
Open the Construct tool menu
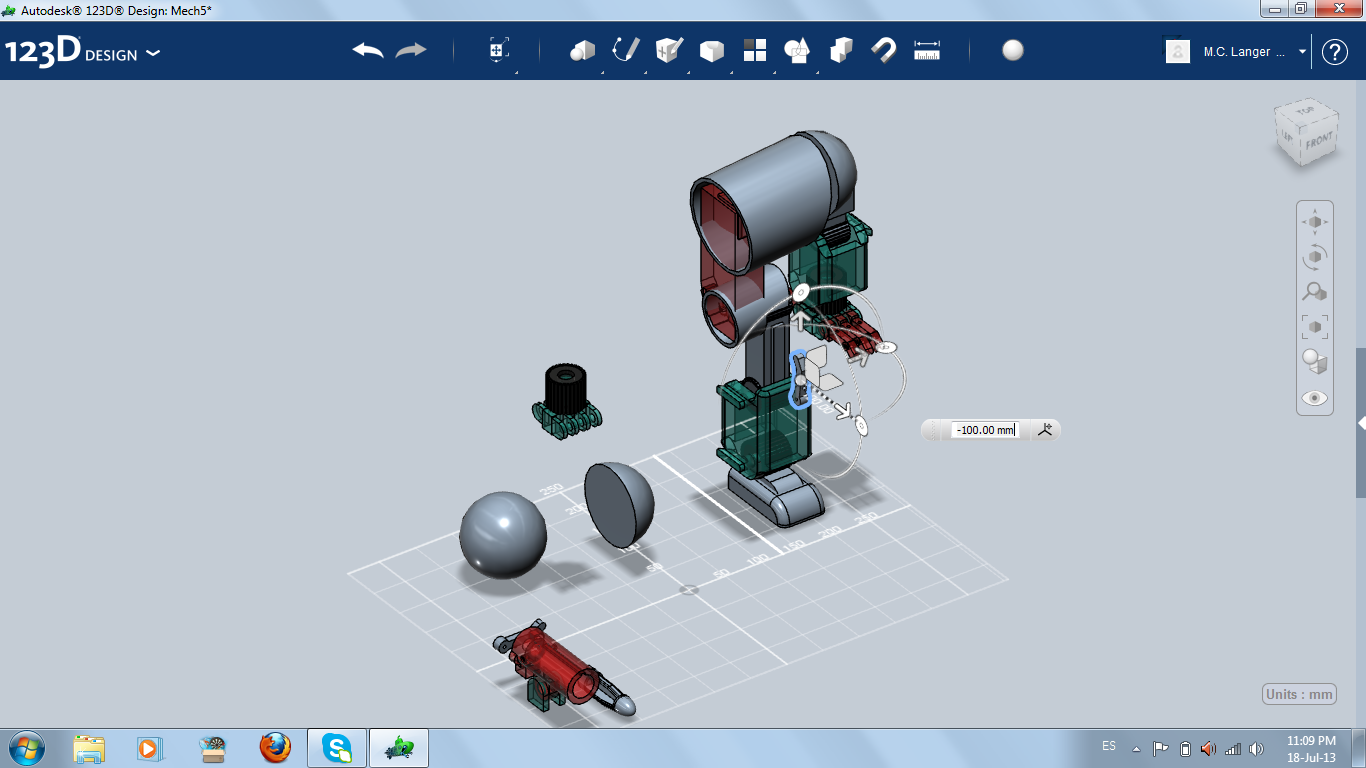[669, 50]
